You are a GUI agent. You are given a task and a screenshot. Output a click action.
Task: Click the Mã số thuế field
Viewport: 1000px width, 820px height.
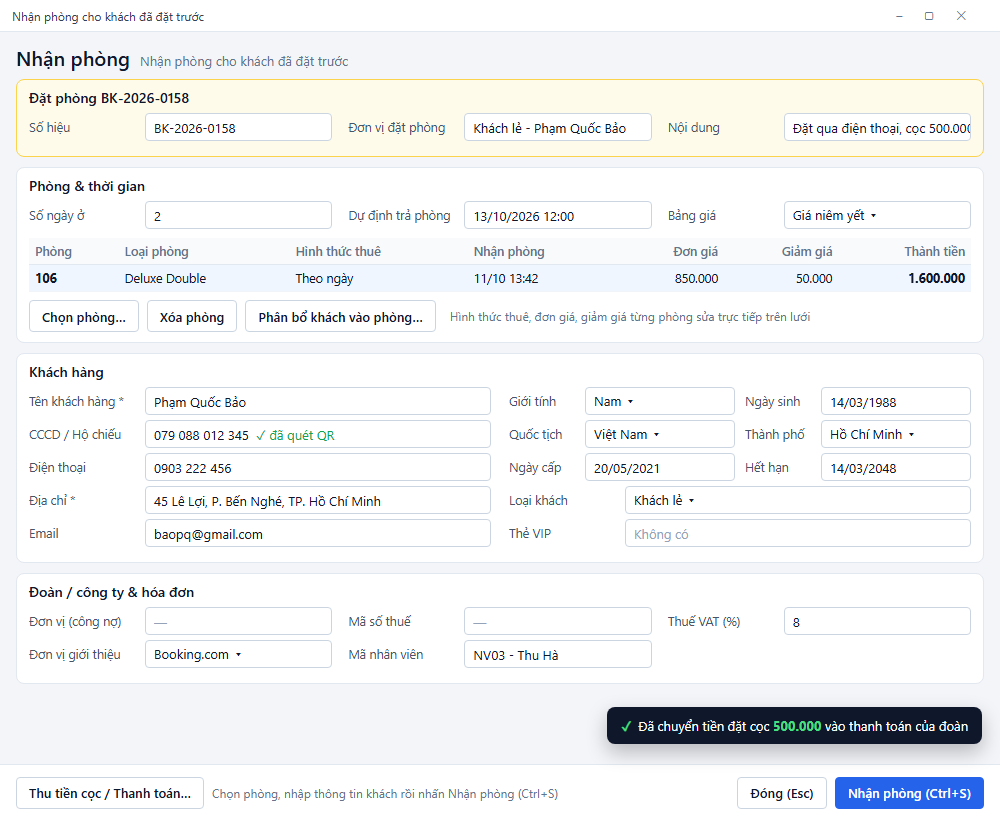(x=557, y=622)
